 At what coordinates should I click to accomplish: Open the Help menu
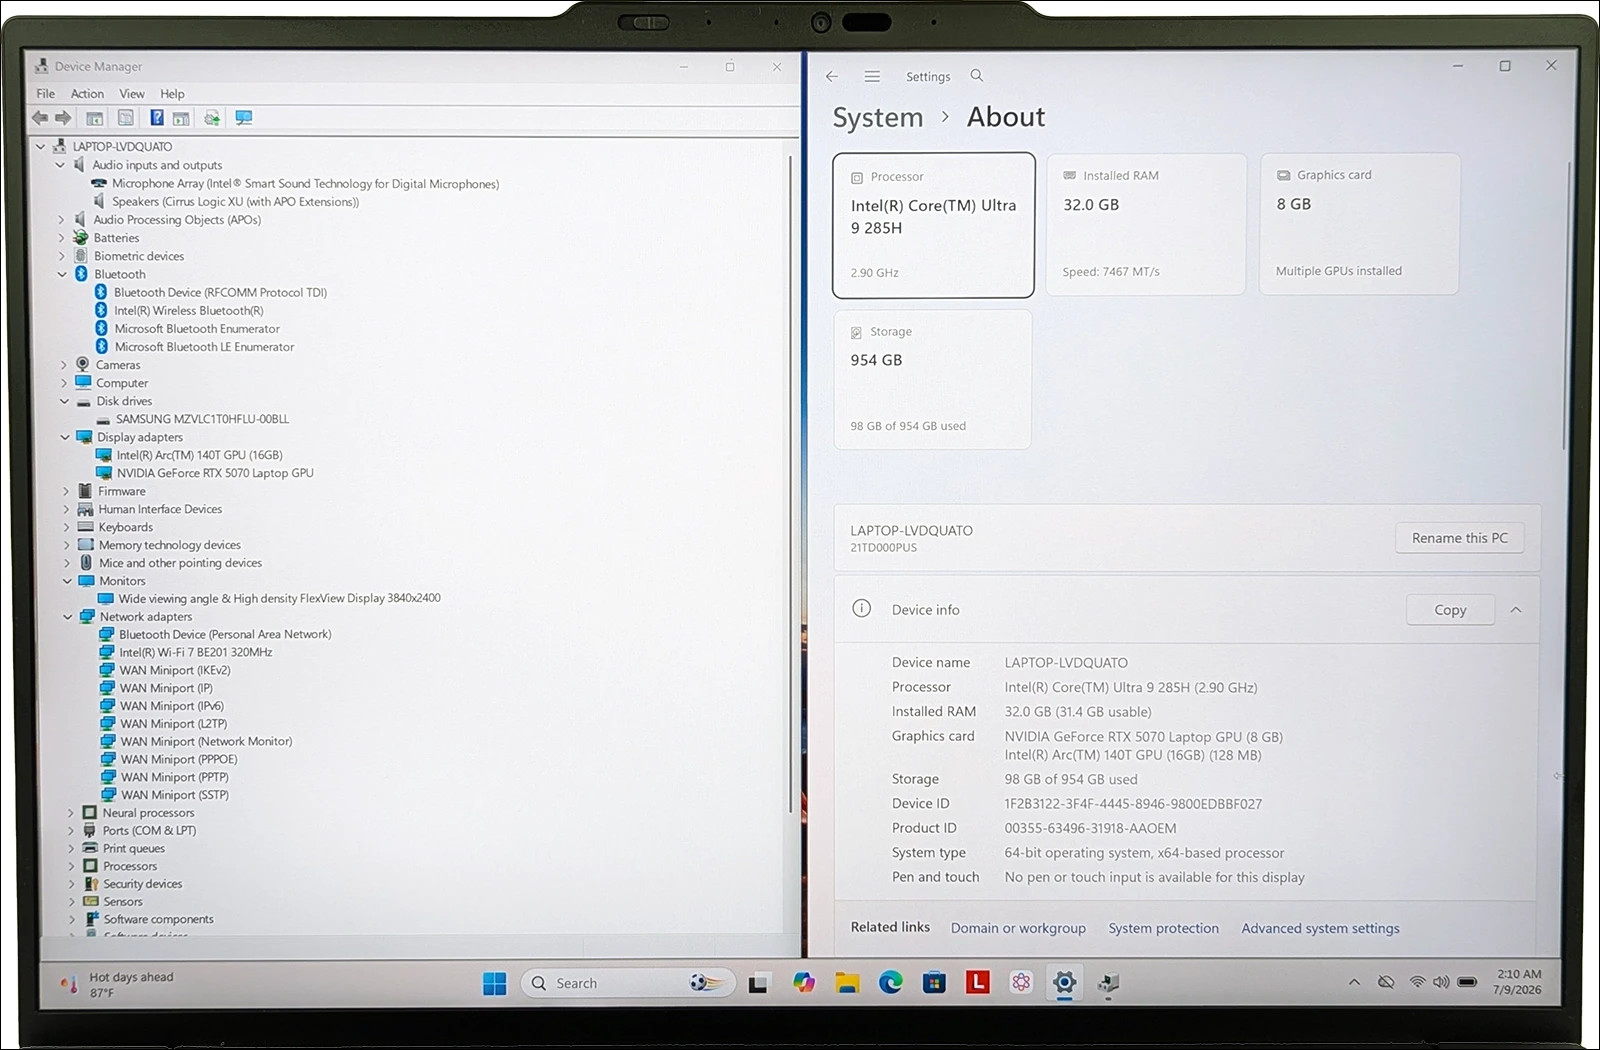(172, 94)
